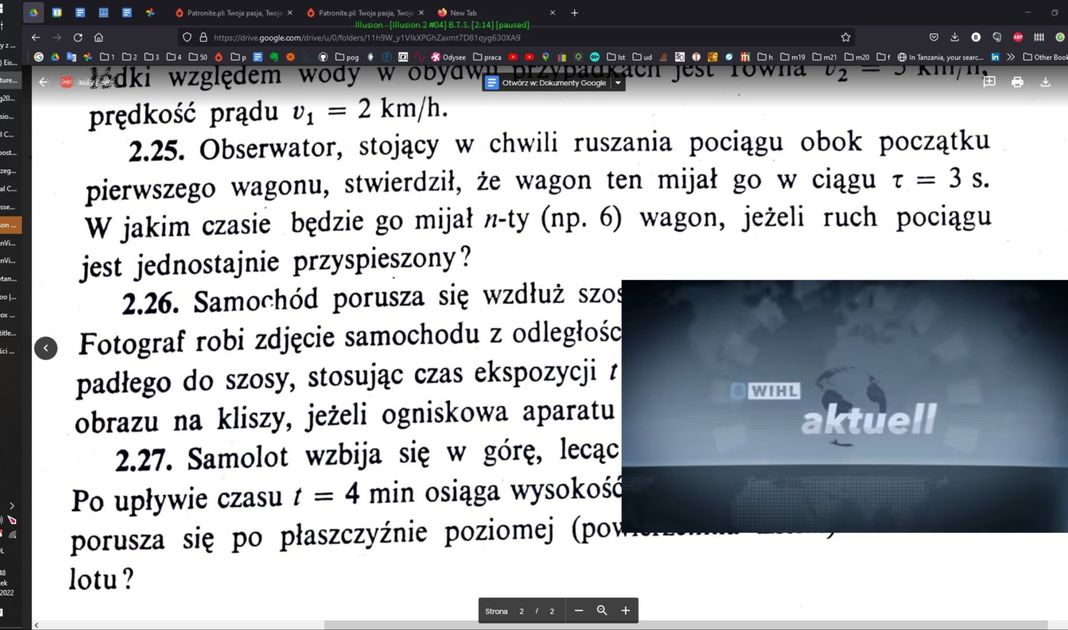The image size is (1068, 630).
Task: Click the magnifier reset zoom icon
Action: click(x=602, y=611)
